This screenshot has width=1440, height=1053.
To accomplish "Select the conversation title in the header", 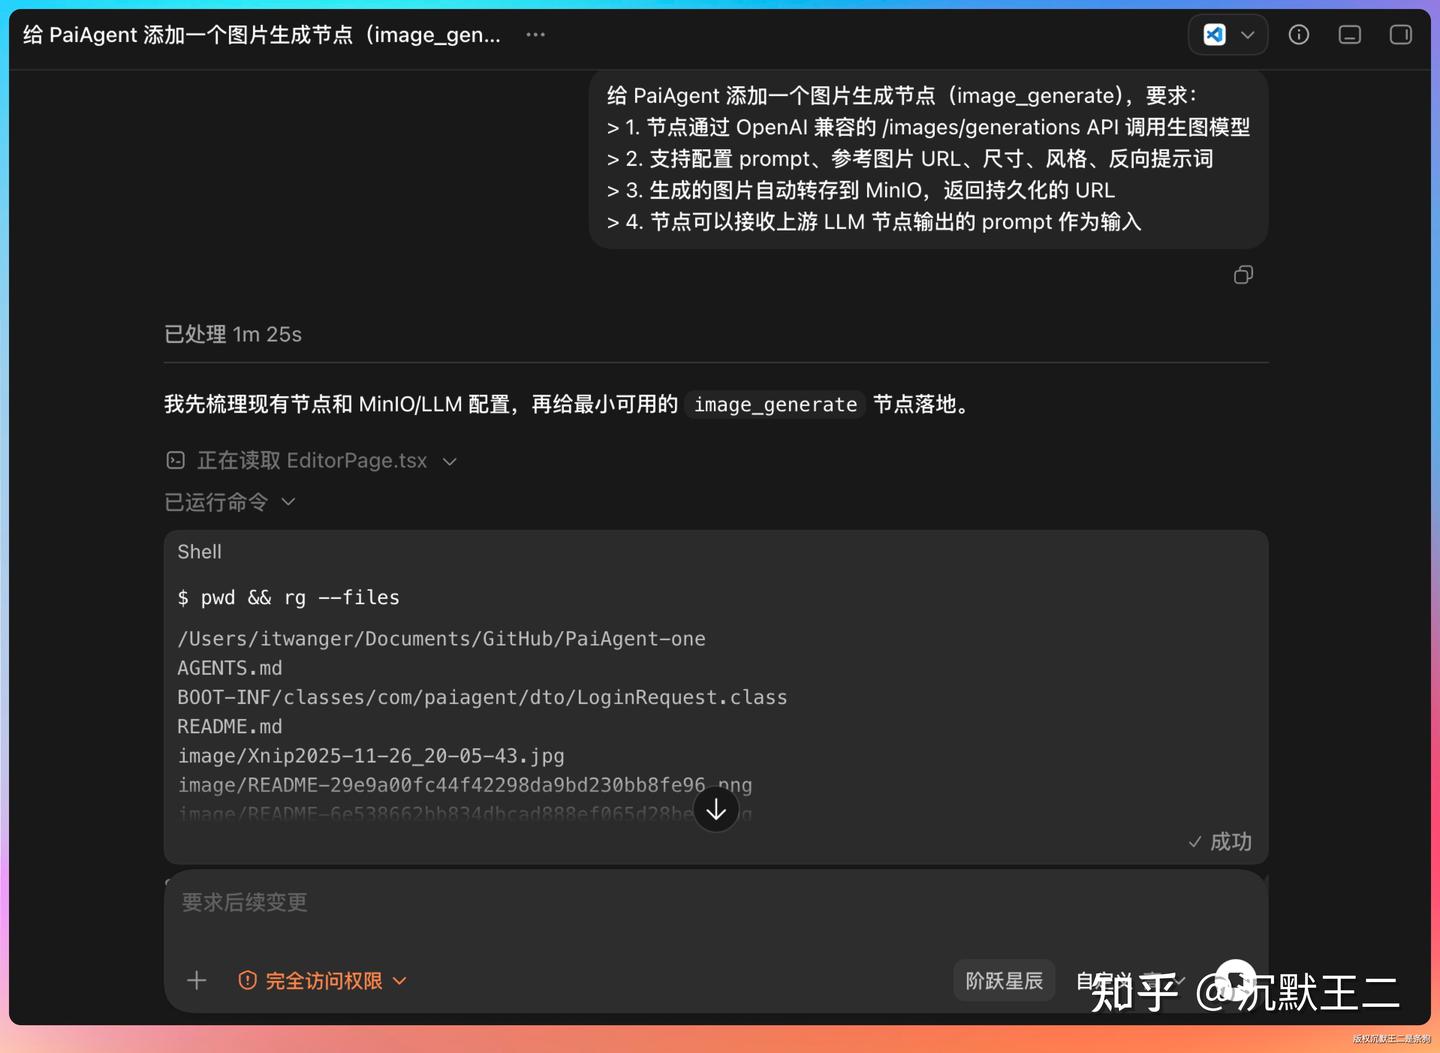I will pos(262,35).
